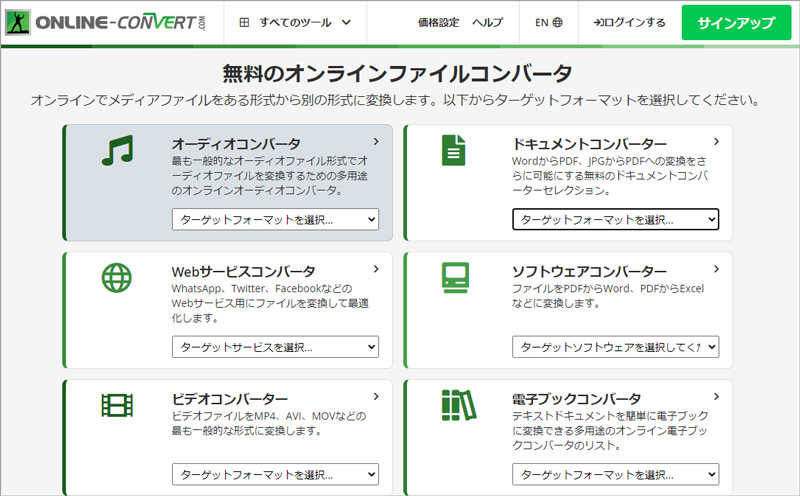Open the Web service target service dropdown
Screen dimensions: 800x496
coord(275,347)
